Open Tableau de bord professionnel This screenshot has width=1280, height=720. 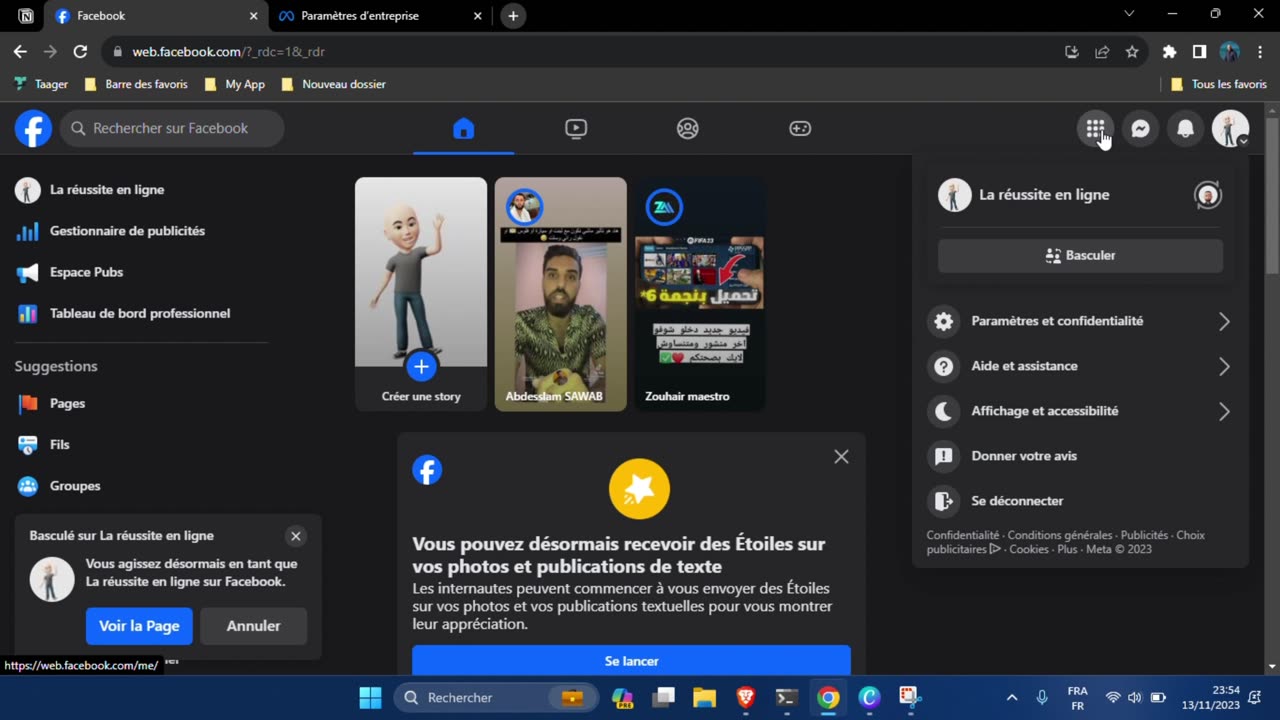click(x=140, y=313)
